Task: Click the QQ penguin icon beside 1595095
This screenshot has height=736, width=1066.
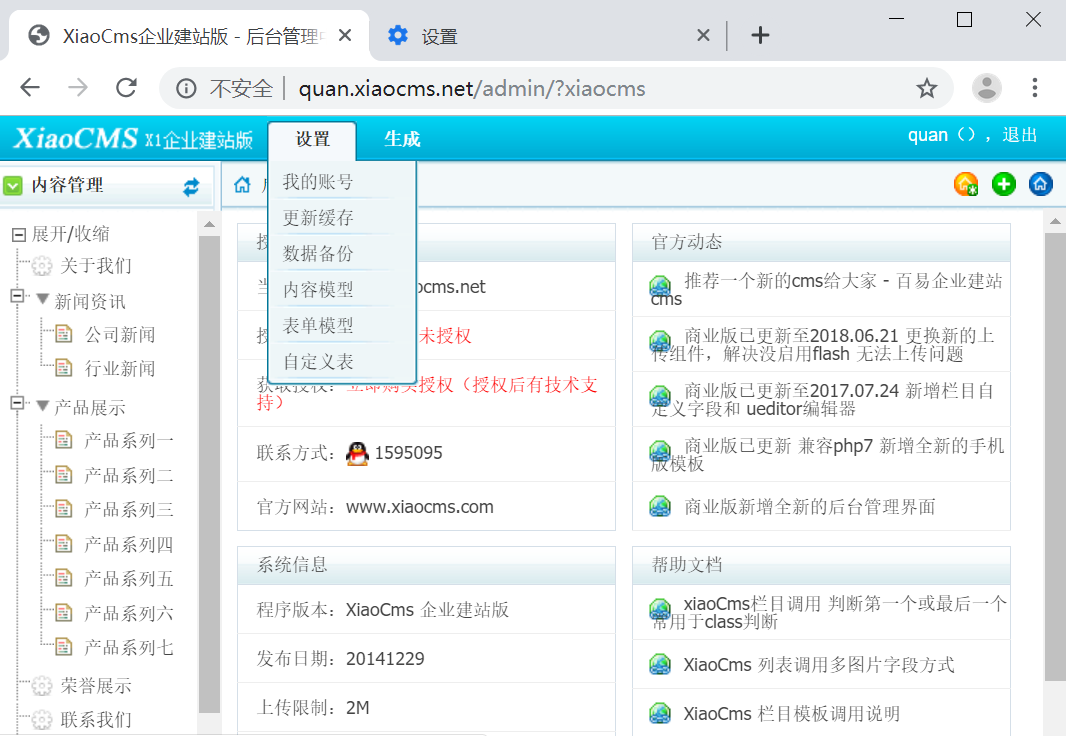Action: point(358,453)
